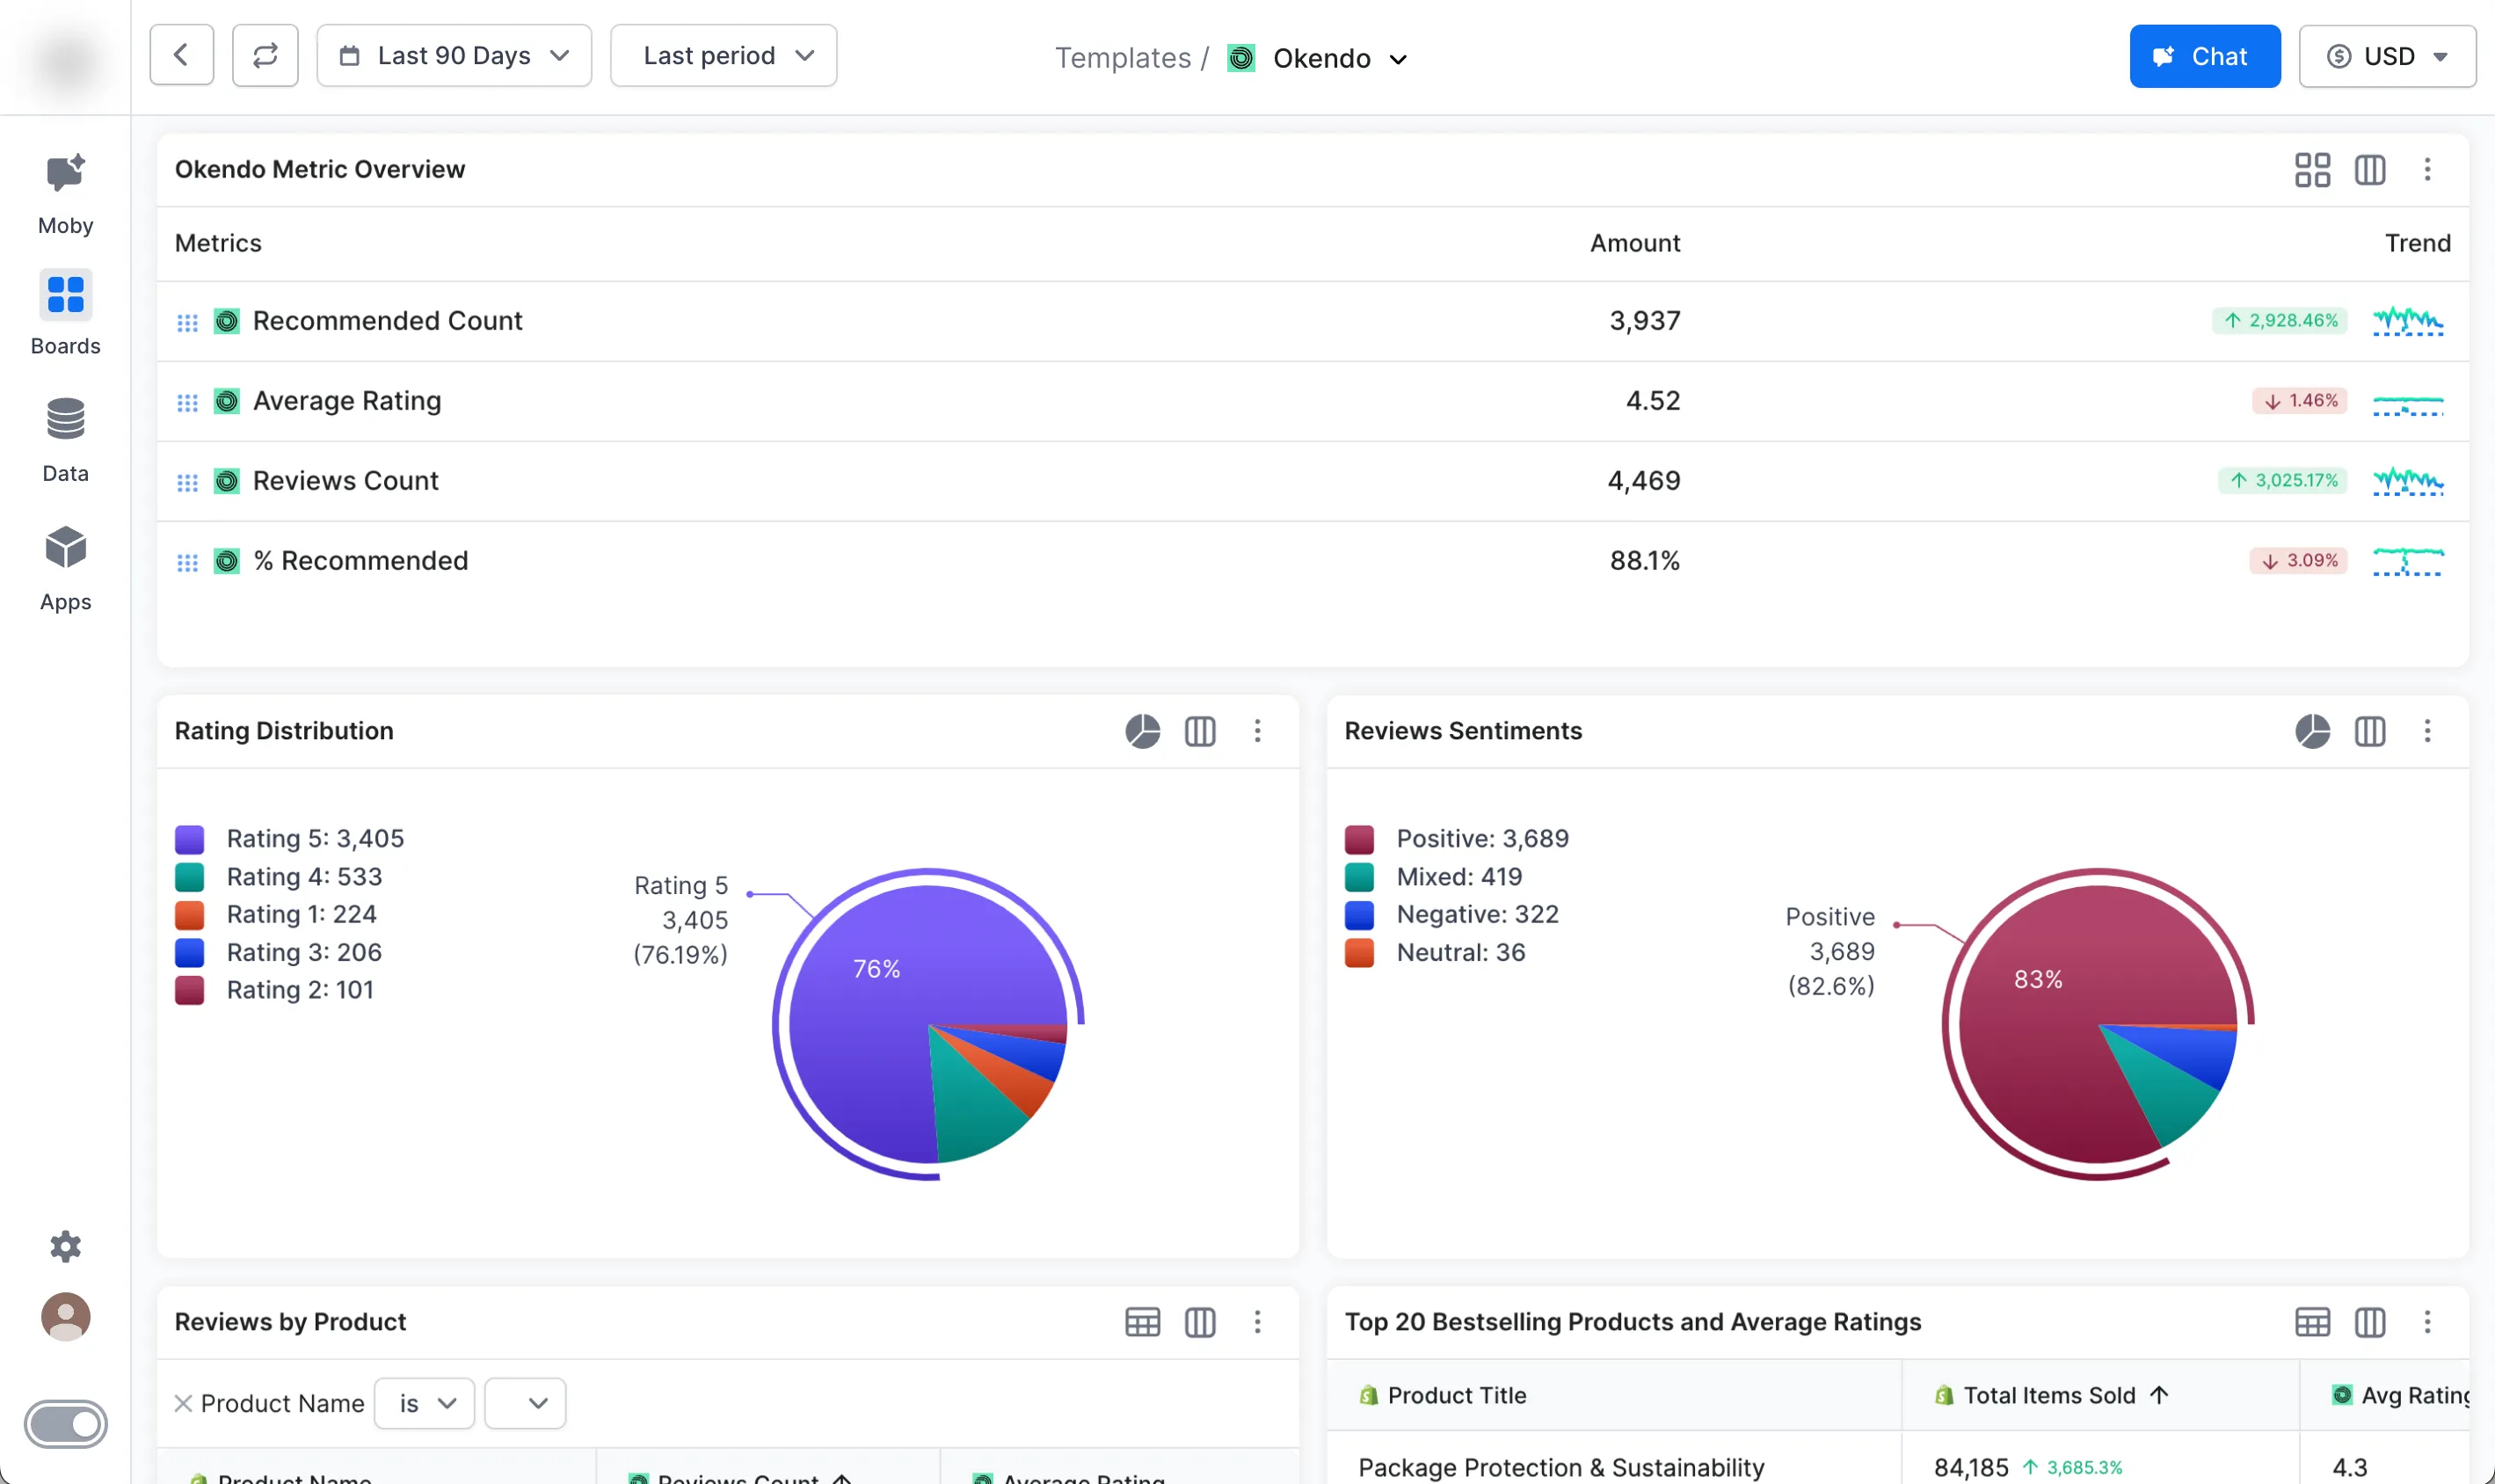The image size is (2495, 1484).
Task: Switch Okendo Metric Overview to grid tile view
Action: tap(2312, 170)
